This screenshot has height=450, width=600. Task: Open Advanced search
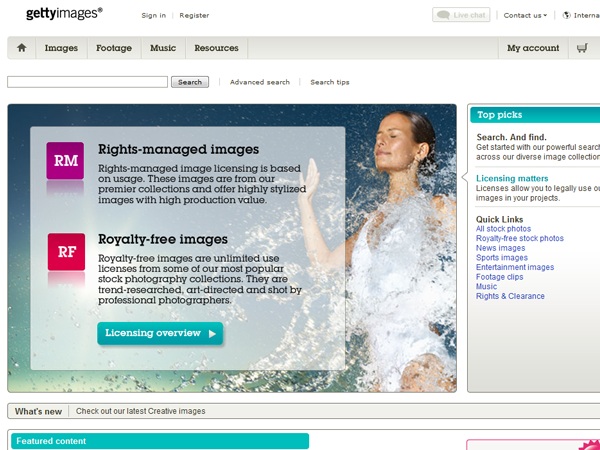(260, 82)
